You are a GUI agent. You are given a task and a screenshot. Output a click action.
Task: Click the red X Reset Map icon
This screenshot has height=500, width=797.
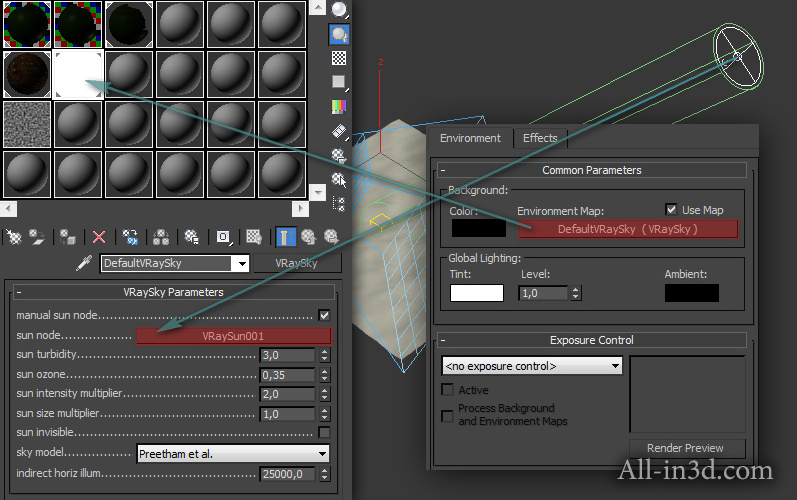point(99,237)
